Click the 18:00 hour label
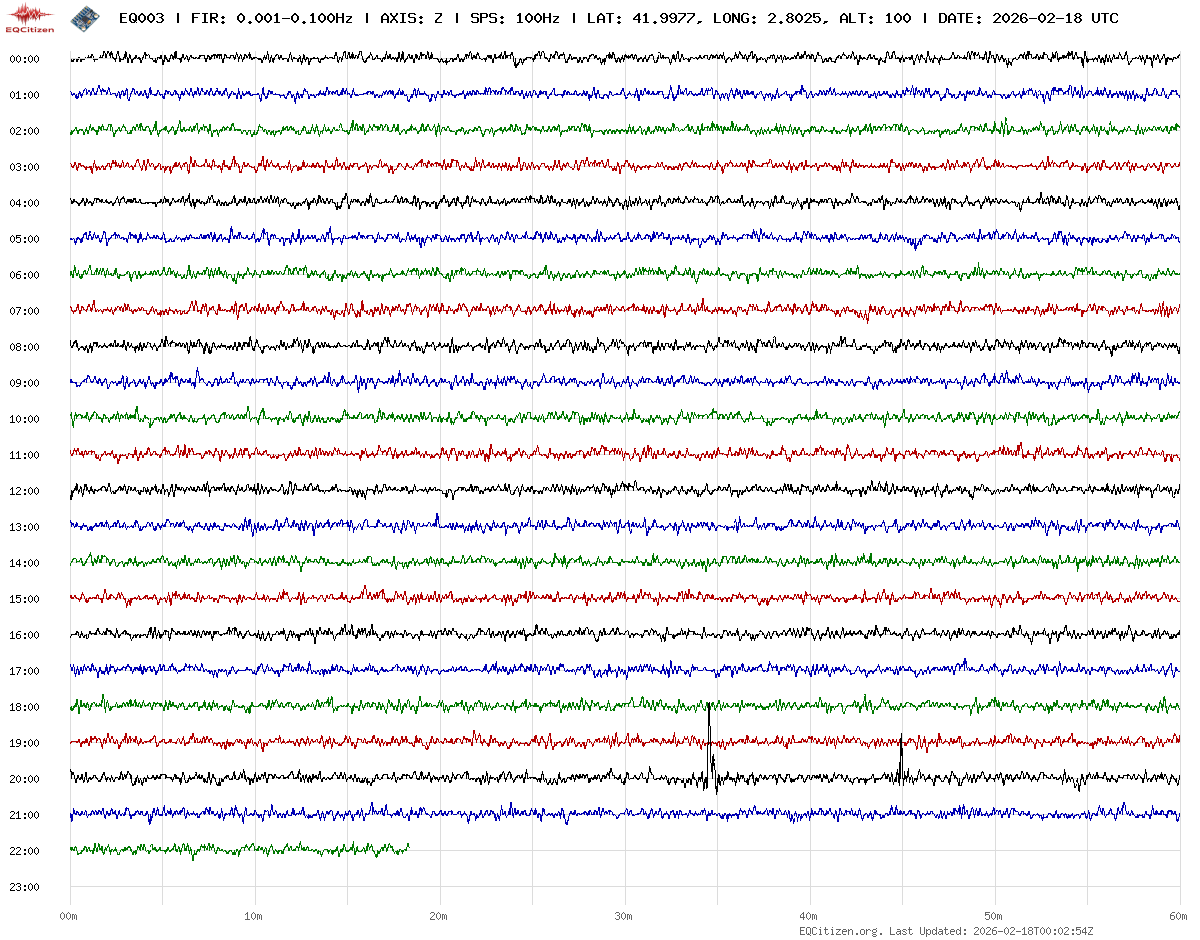 click(24, 707)
